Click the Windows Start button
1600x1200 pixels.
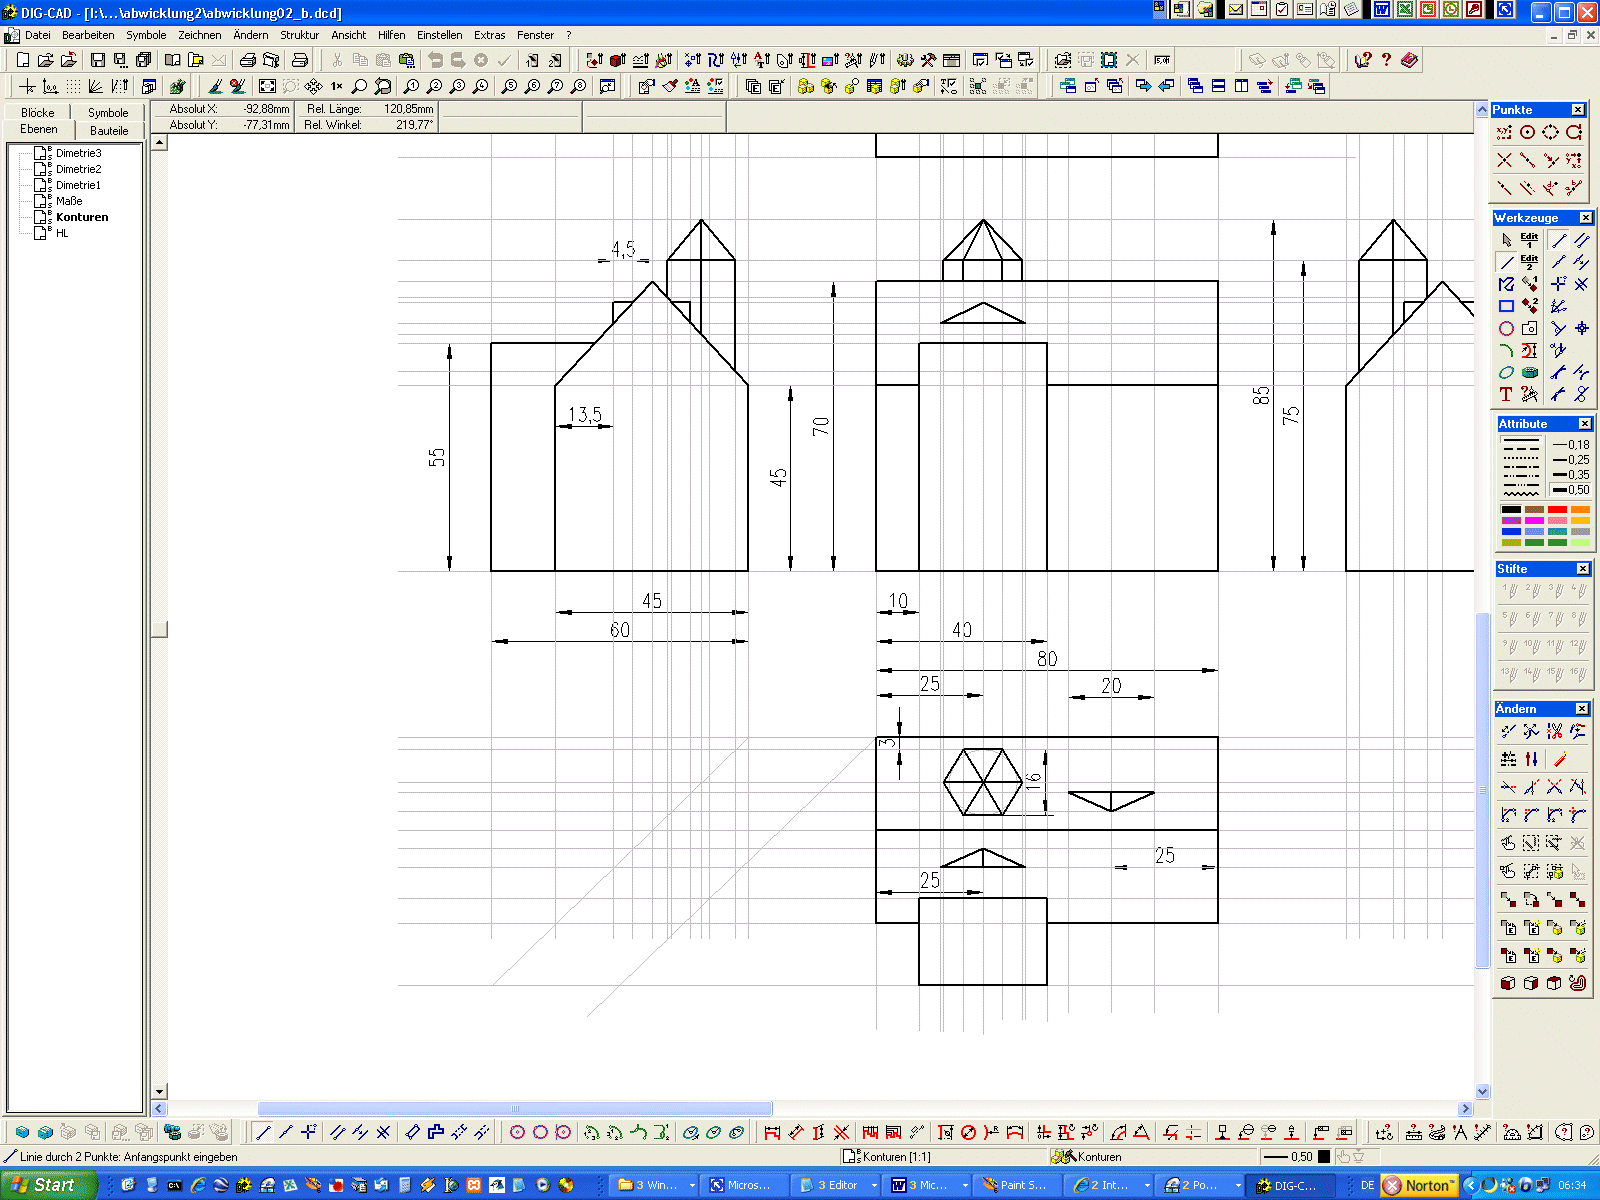[x=48, y=1185]
